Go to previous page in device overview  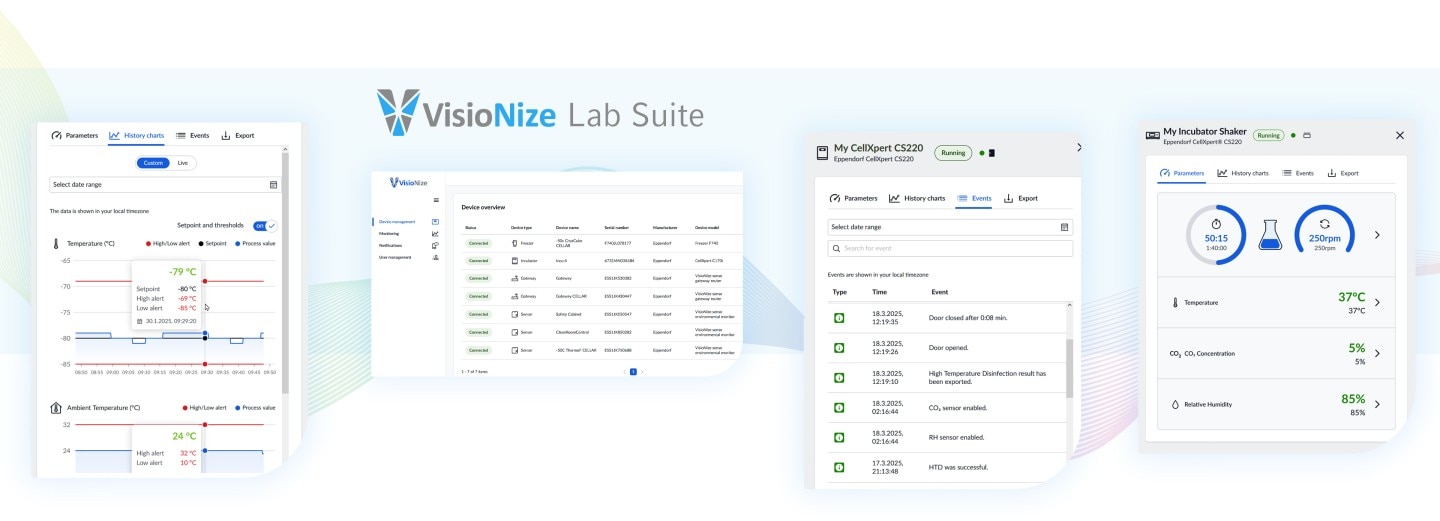[x=625, y=371]
